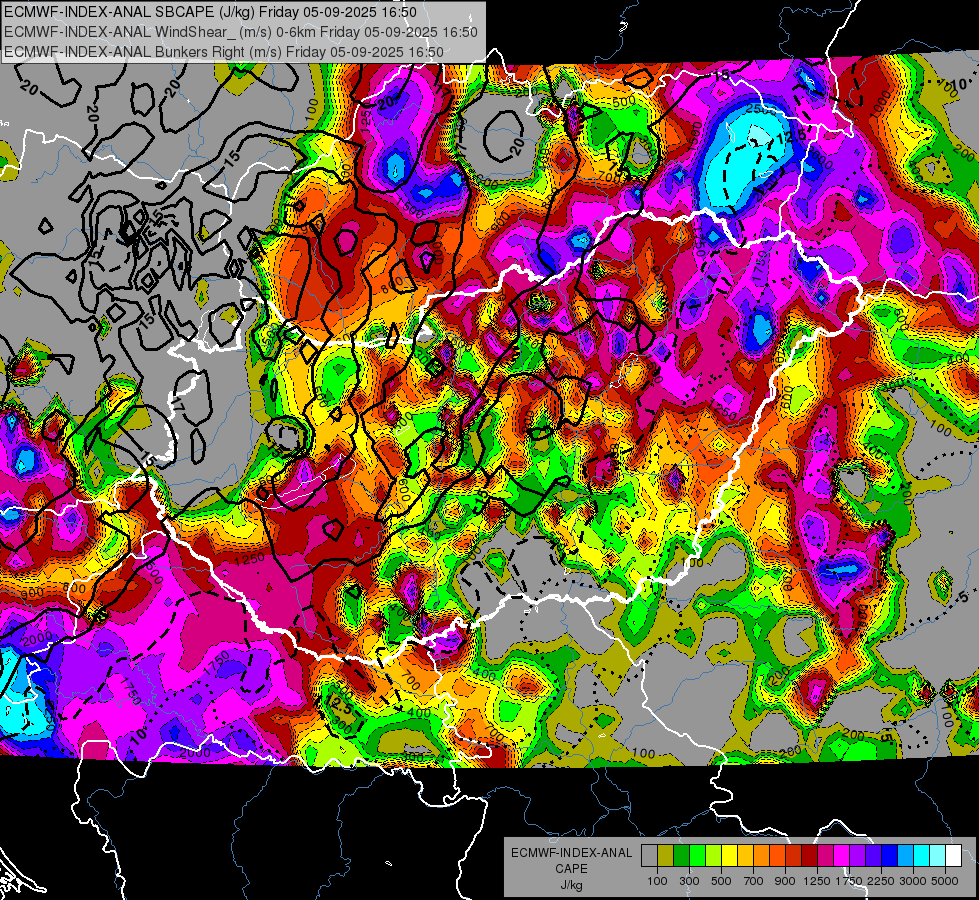The width and height of the screenshot is (979, 900).
Task: Click the pink-magenta swatch right of 1250 tick
Action: 825,856
